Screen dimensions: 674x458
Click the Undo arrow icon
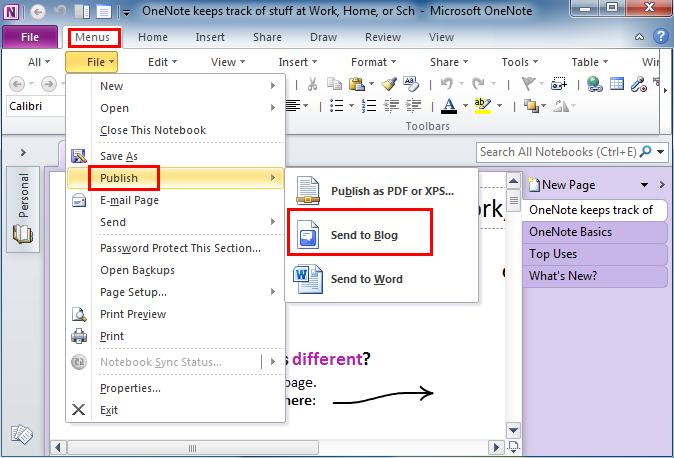coord(447,83)
